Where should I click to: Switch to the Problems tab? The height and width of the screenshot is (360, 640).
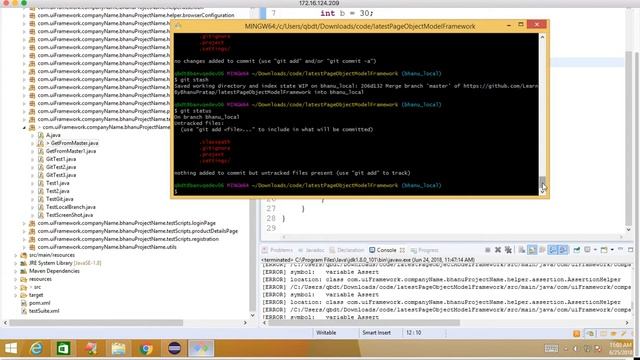(278, 250)
